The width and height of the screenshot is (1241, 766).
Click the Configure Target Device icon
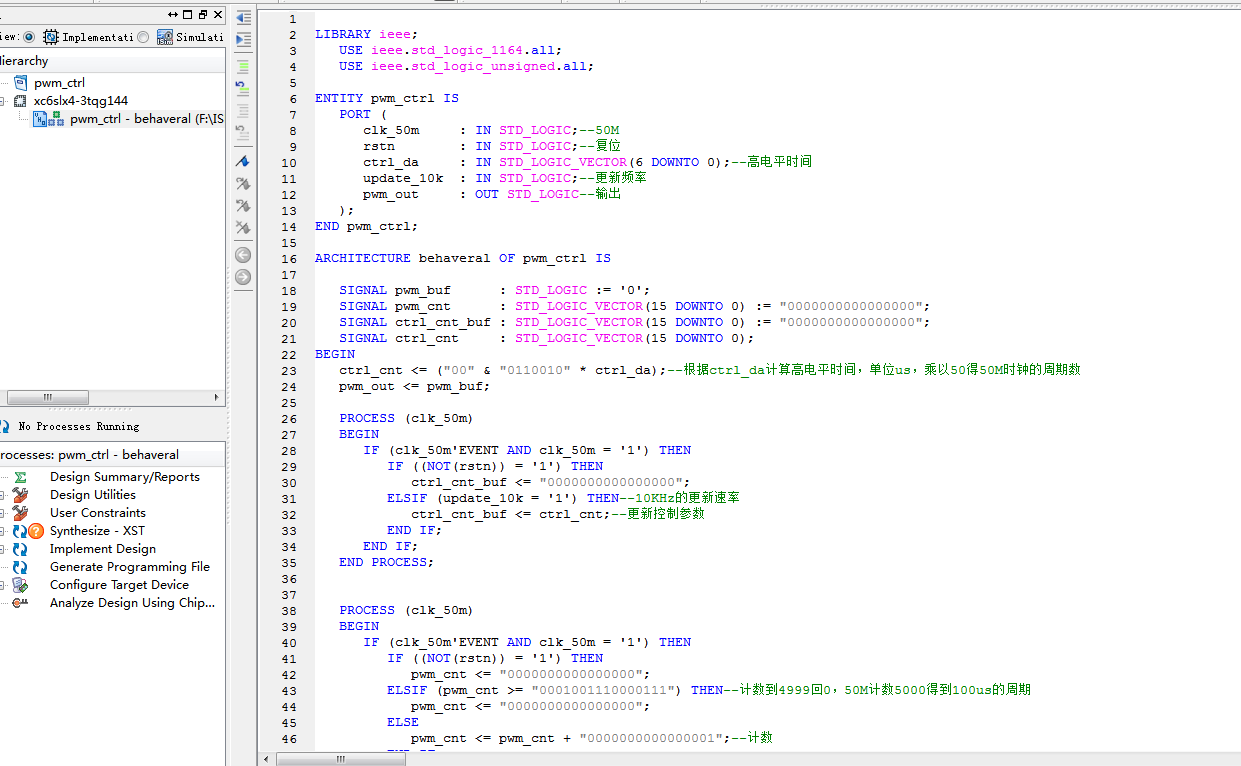[20, 585]
